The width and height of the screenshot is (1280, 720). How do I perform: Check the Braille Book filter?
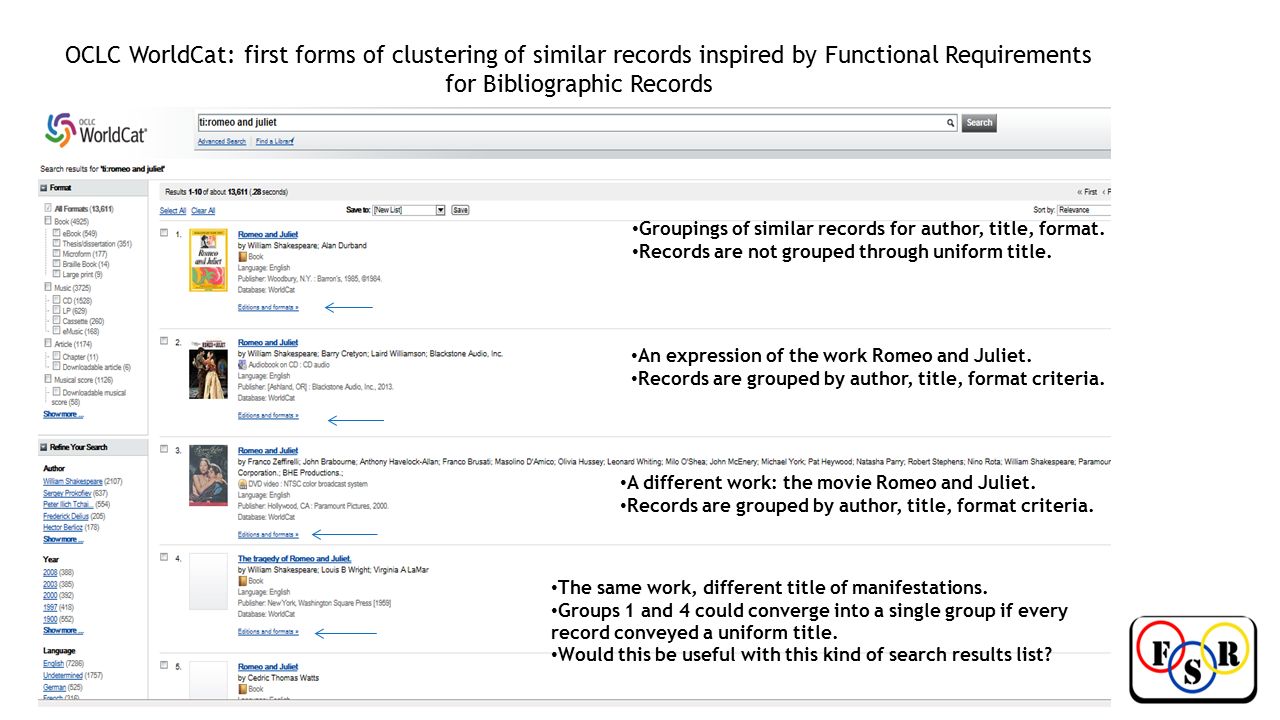point(57,264)
